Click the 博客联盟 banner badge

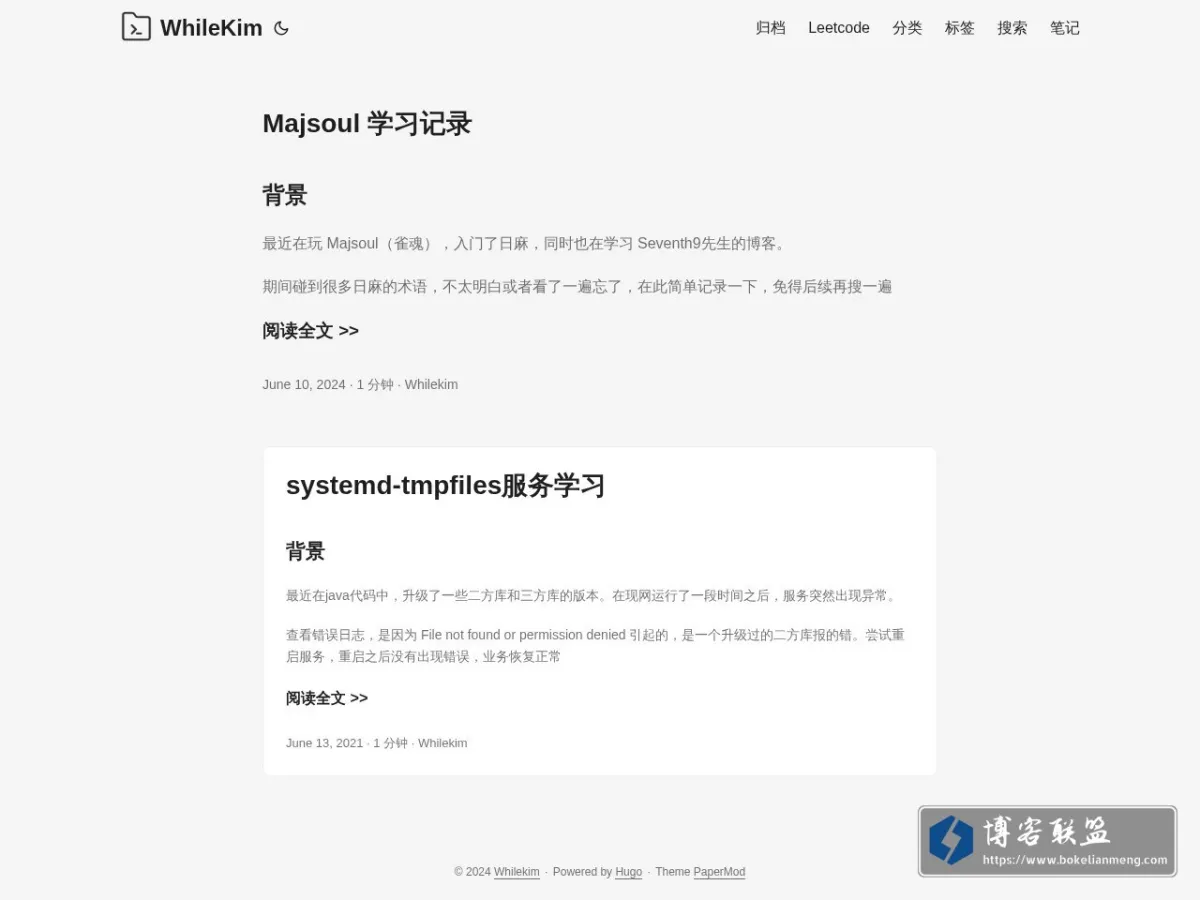pyautogui.click(x=1047, y=842)
